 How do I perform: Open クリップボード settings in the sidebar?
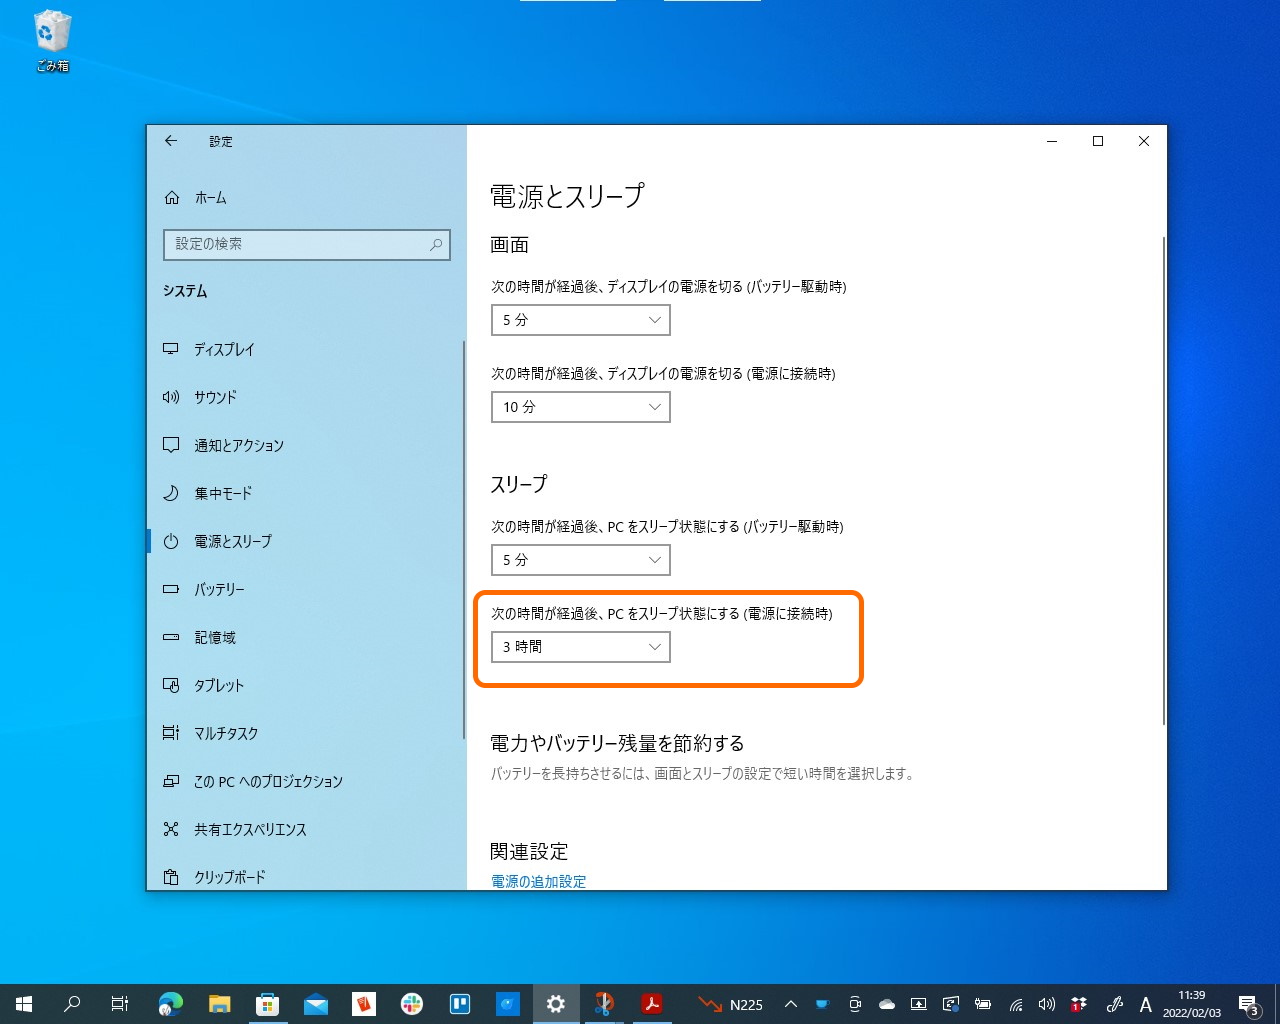229,877
